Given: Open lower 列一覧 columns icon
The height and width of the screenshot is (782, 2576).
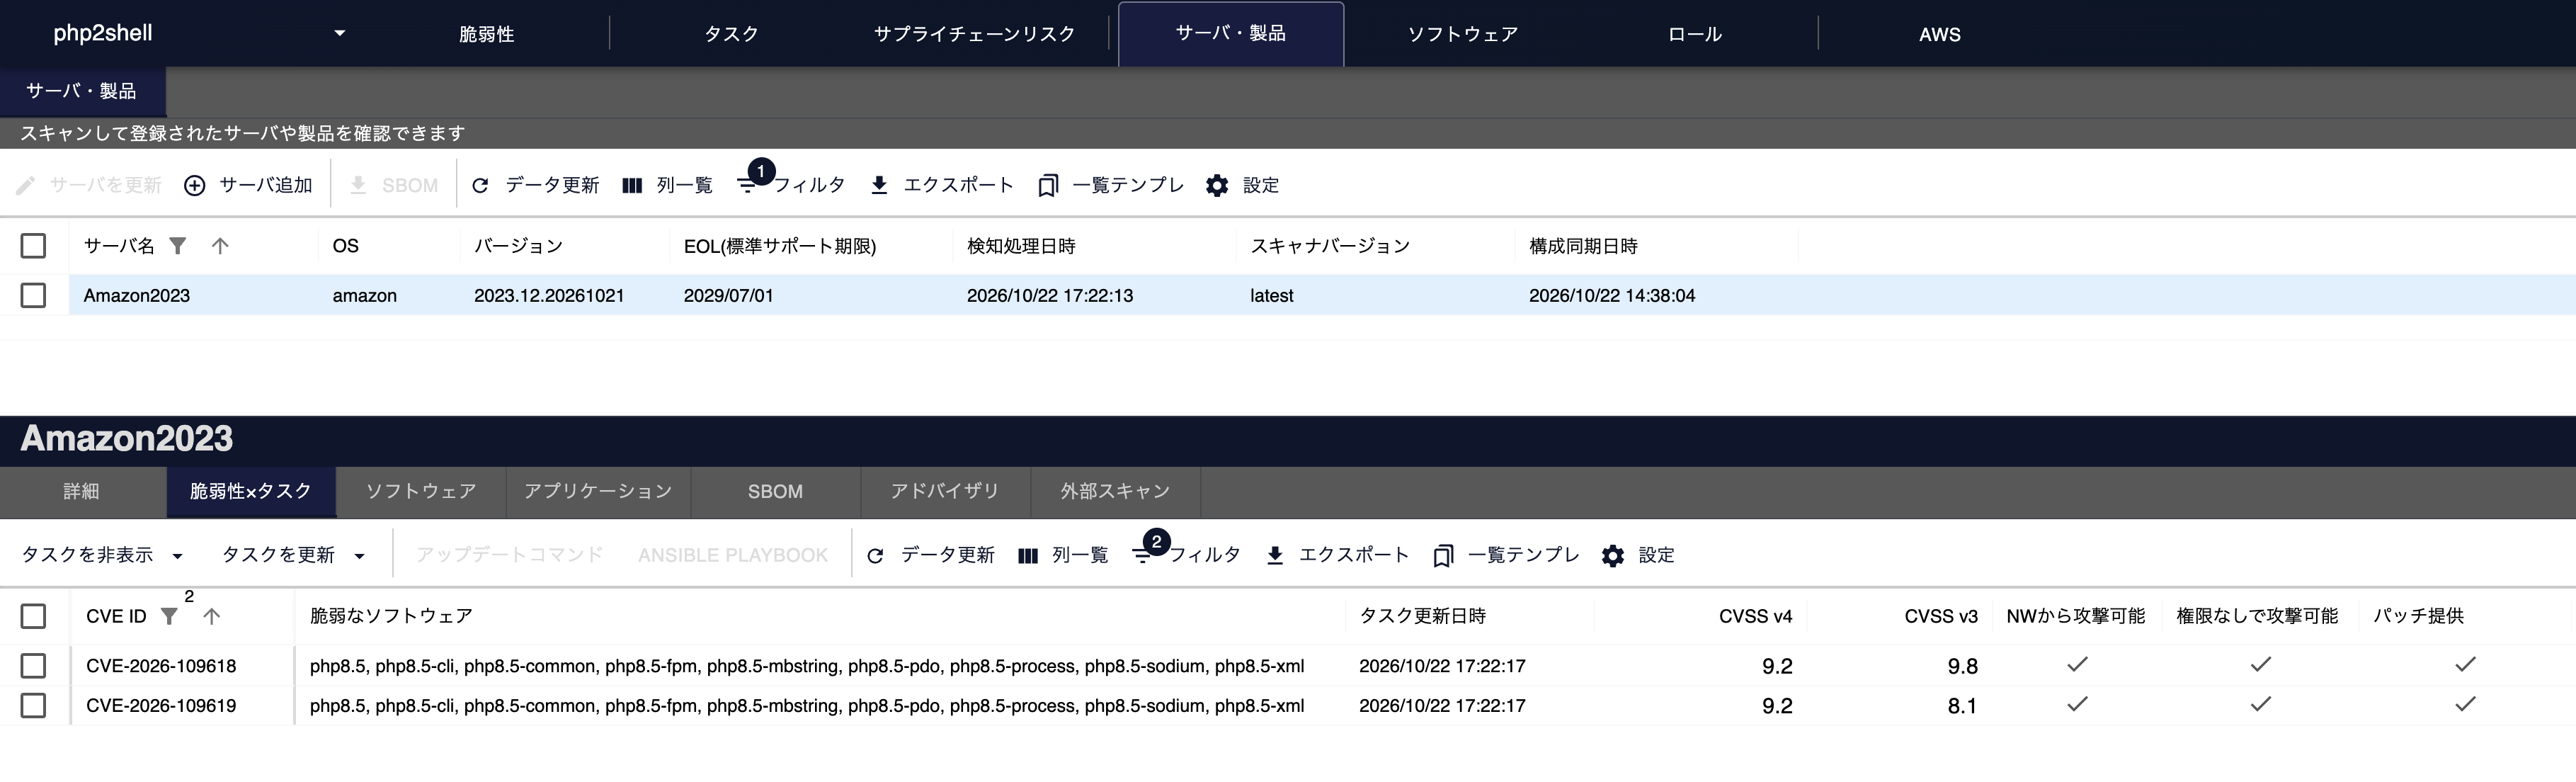Looking at the screenshot, I should [1028, 555].
